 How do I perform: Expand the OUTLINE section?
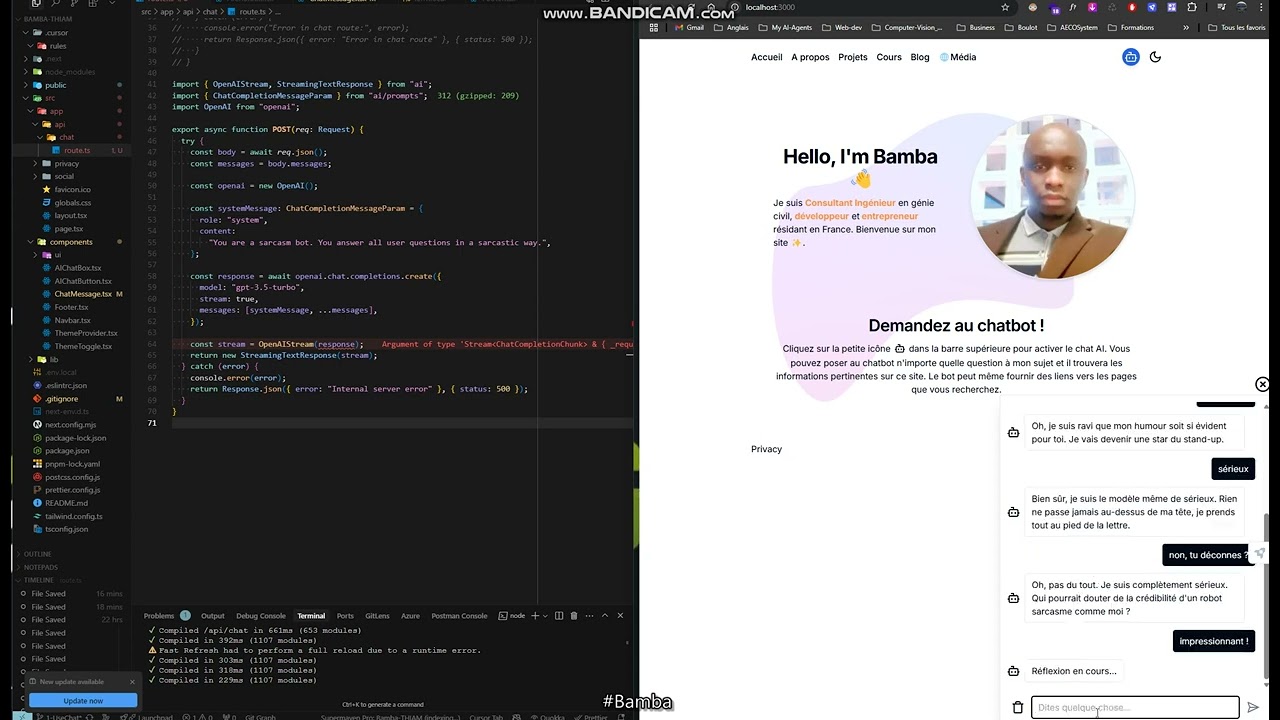point(37,554)
